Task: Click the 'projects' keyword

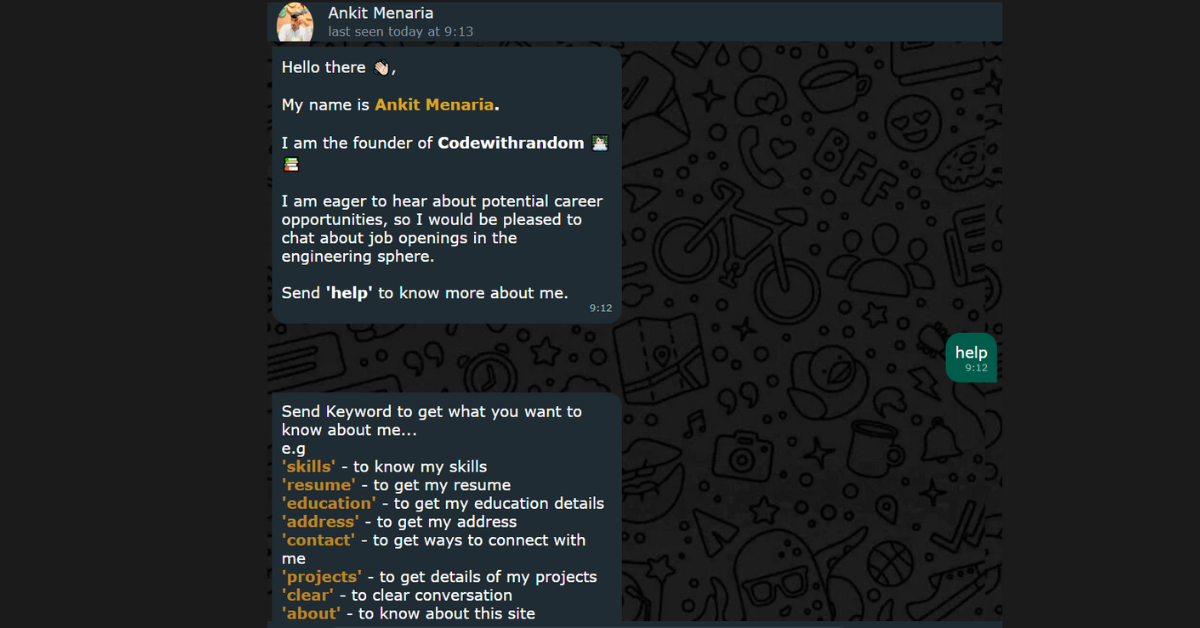Action: point(322,577)
